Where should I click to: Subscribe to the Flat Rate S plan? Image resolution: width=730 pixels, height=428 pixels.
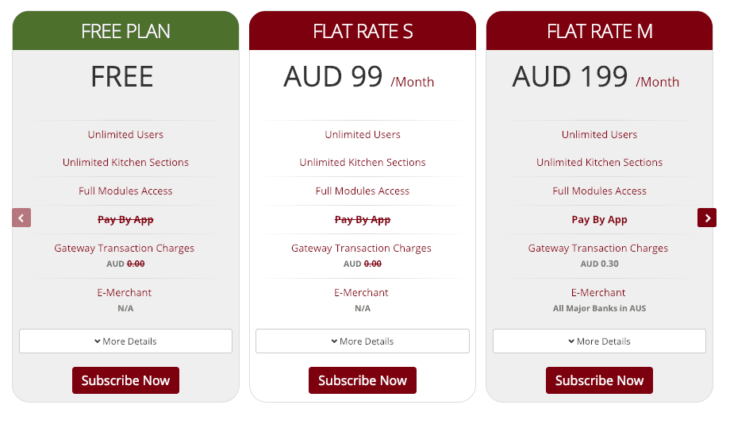[x=362, y=380]
